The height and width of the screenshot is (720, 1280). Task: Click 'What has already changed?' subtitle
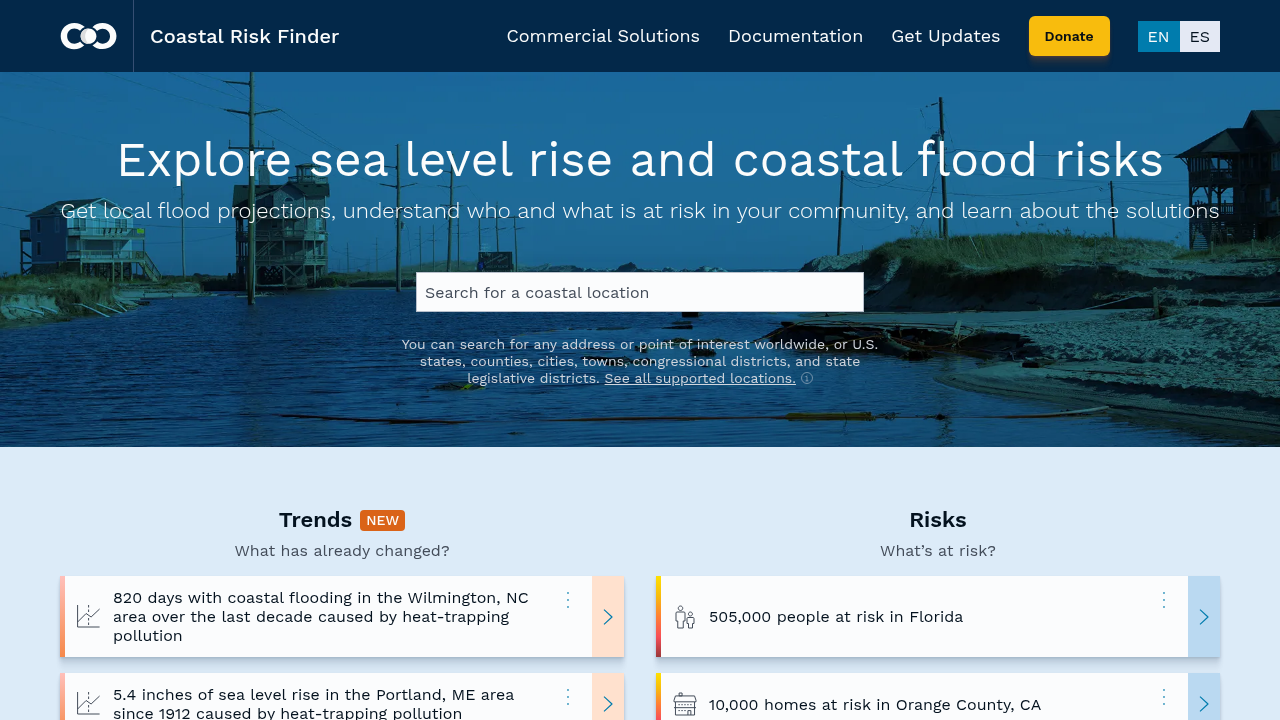[342, 551]
